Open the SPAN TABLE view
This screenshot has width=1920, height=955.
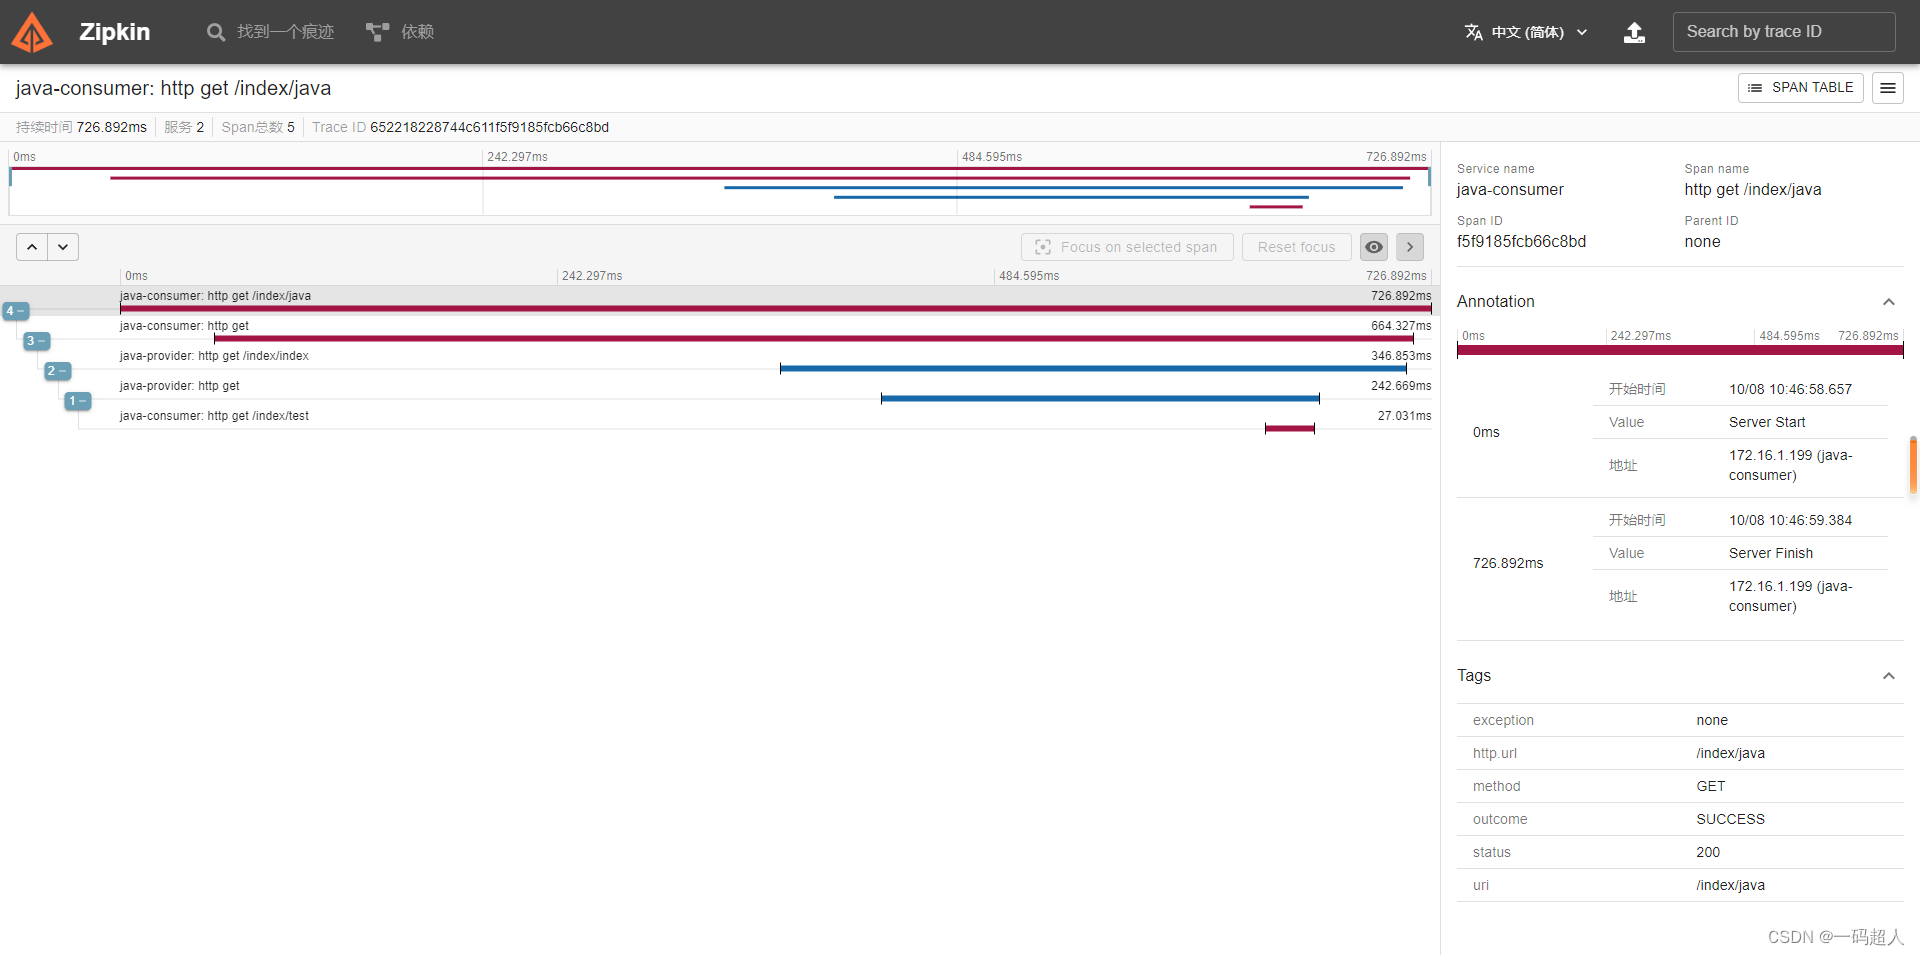tap(1800, 88)
